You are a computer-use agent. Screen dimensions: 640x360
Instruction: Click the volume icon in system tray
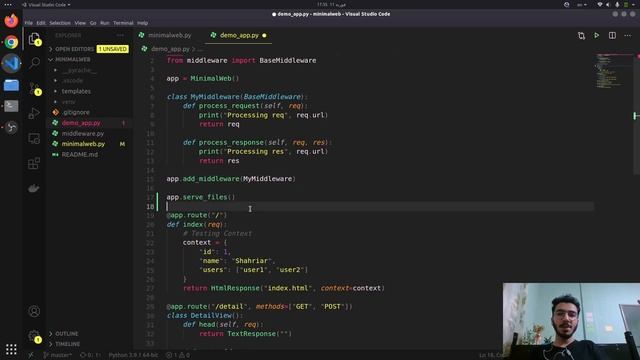(x=608, y=4)
